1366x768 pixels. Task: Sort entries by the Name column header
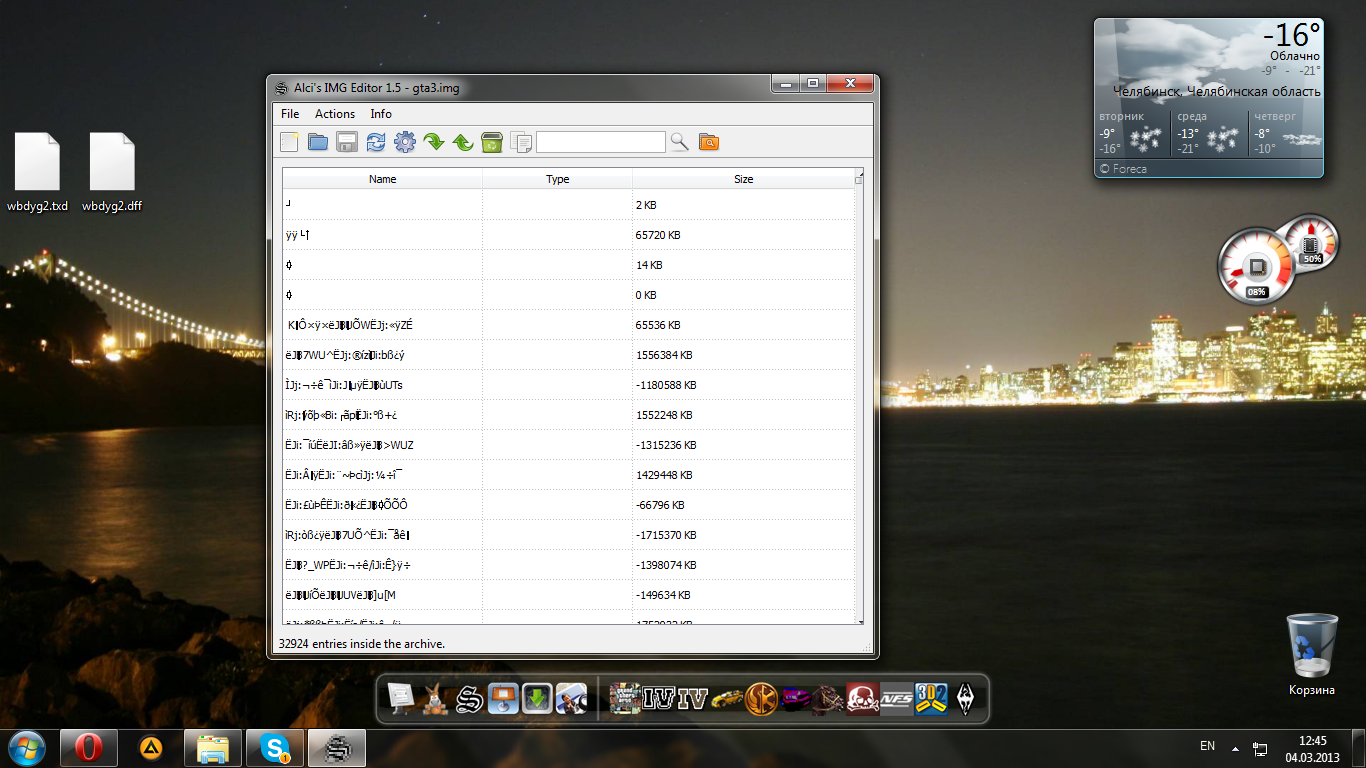coord(383,179)
